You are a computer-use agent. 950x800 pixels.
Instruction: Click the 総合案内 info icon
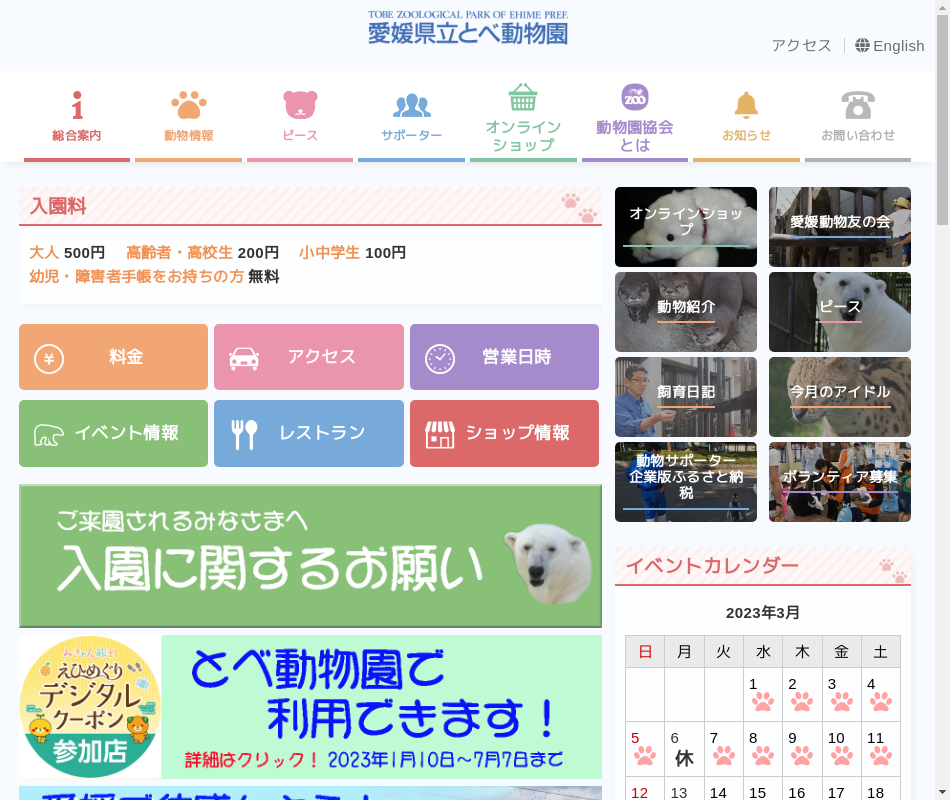77,105
